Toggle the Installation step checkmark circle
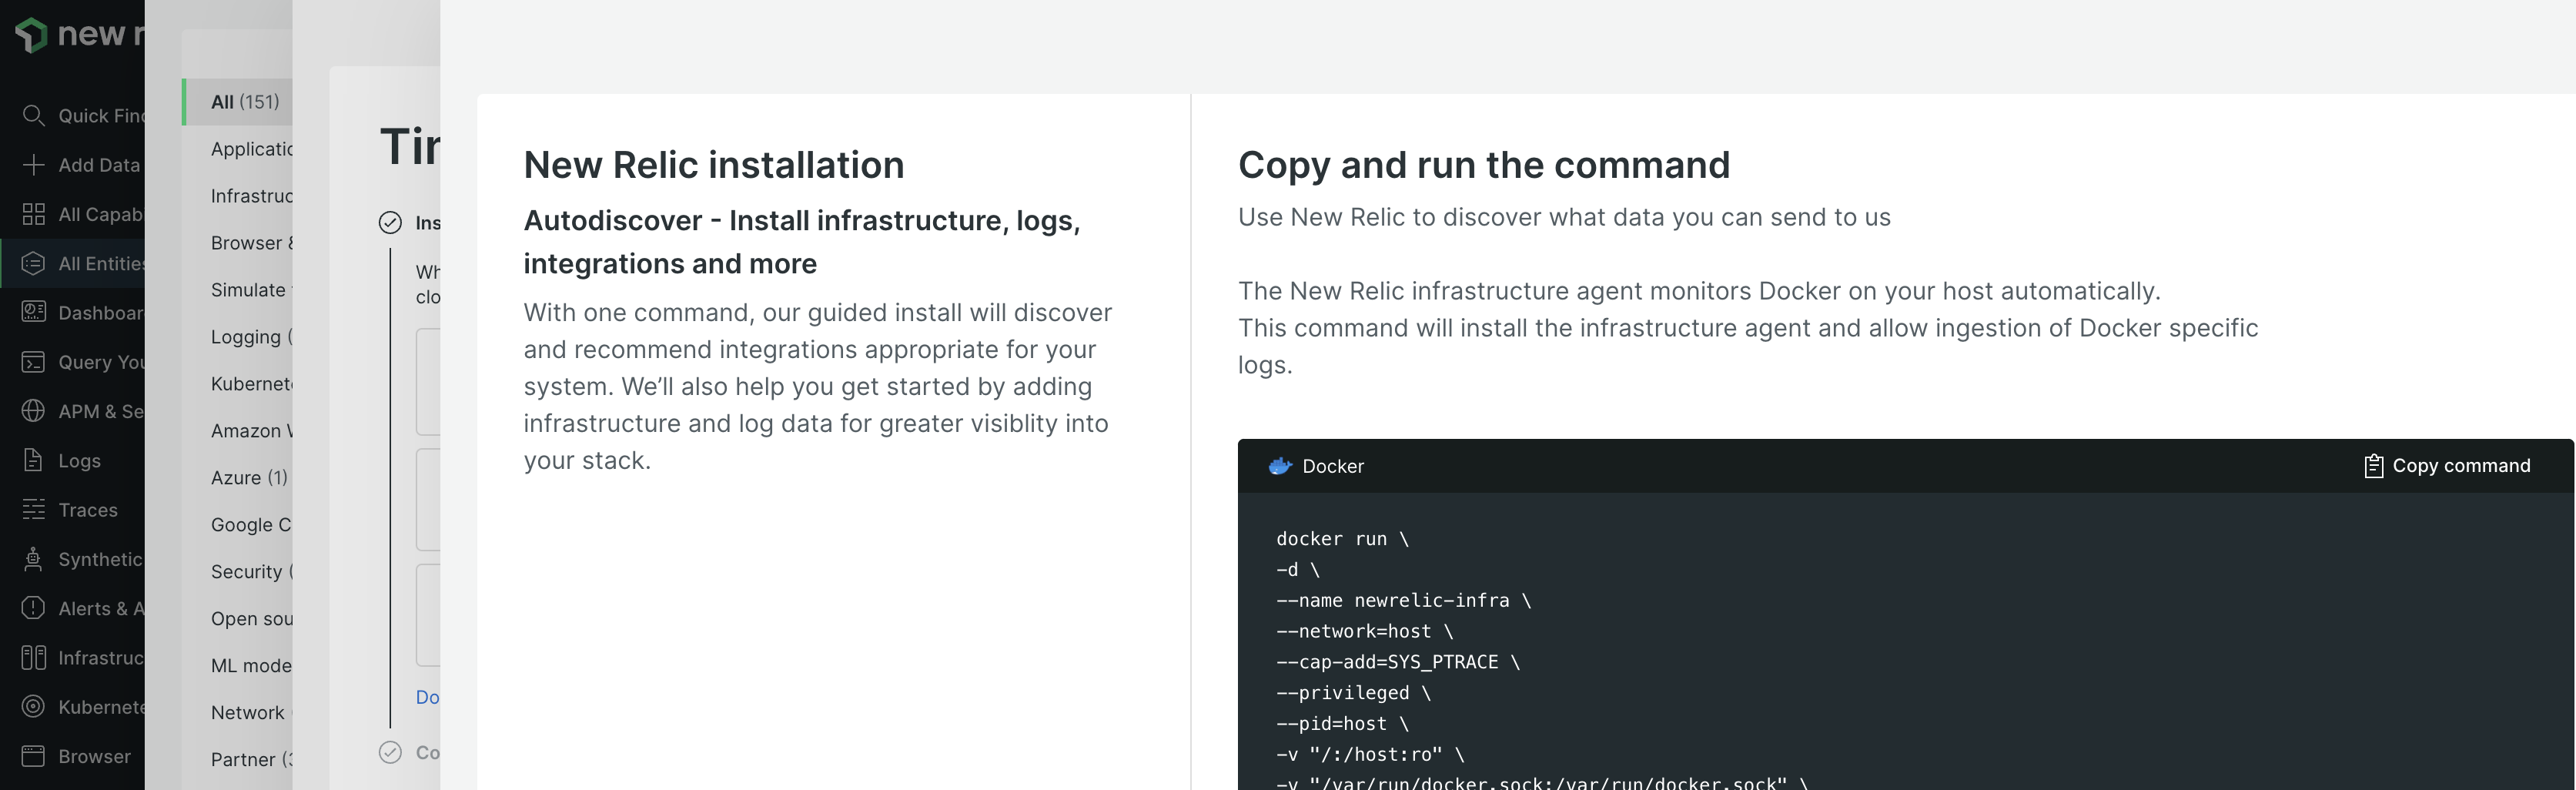 (x=390, y=223)
